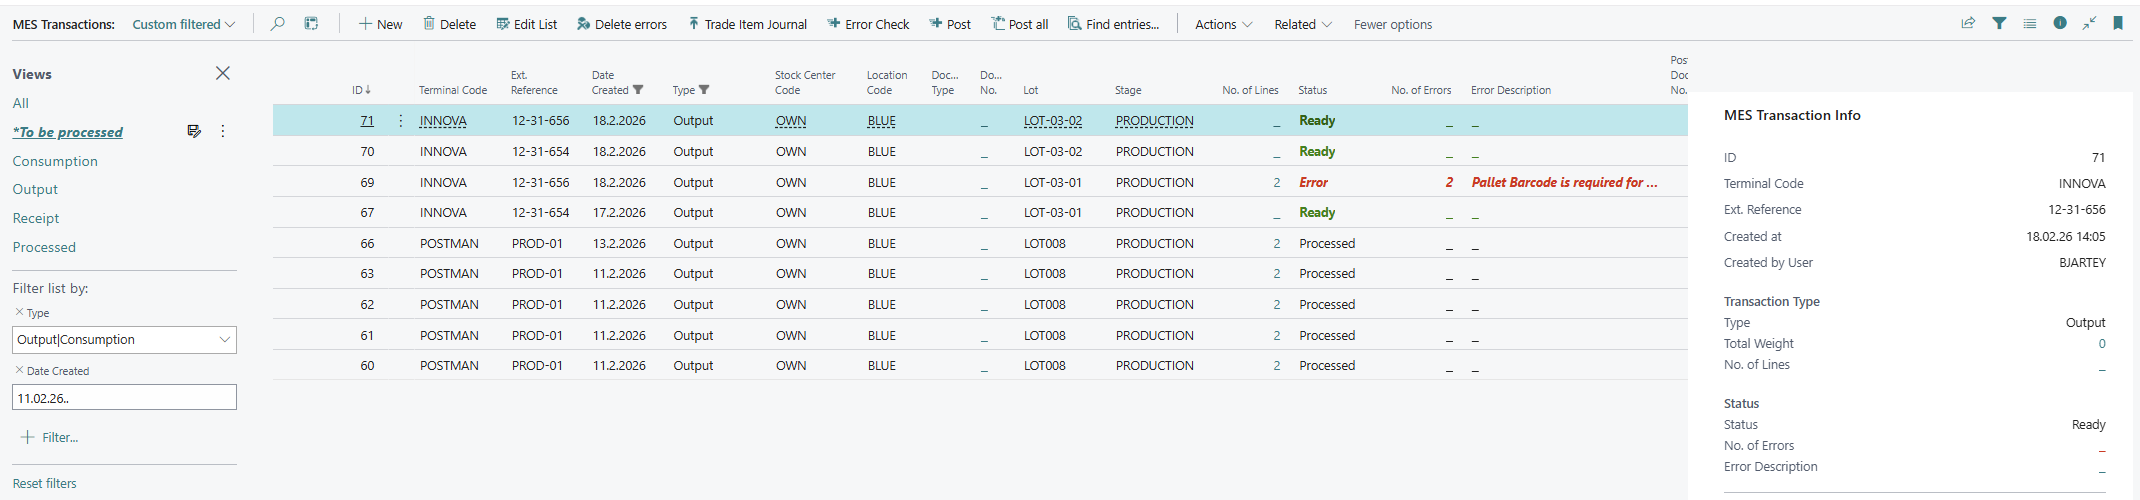Click the collapse page arrows icon

pos(2089,24)
